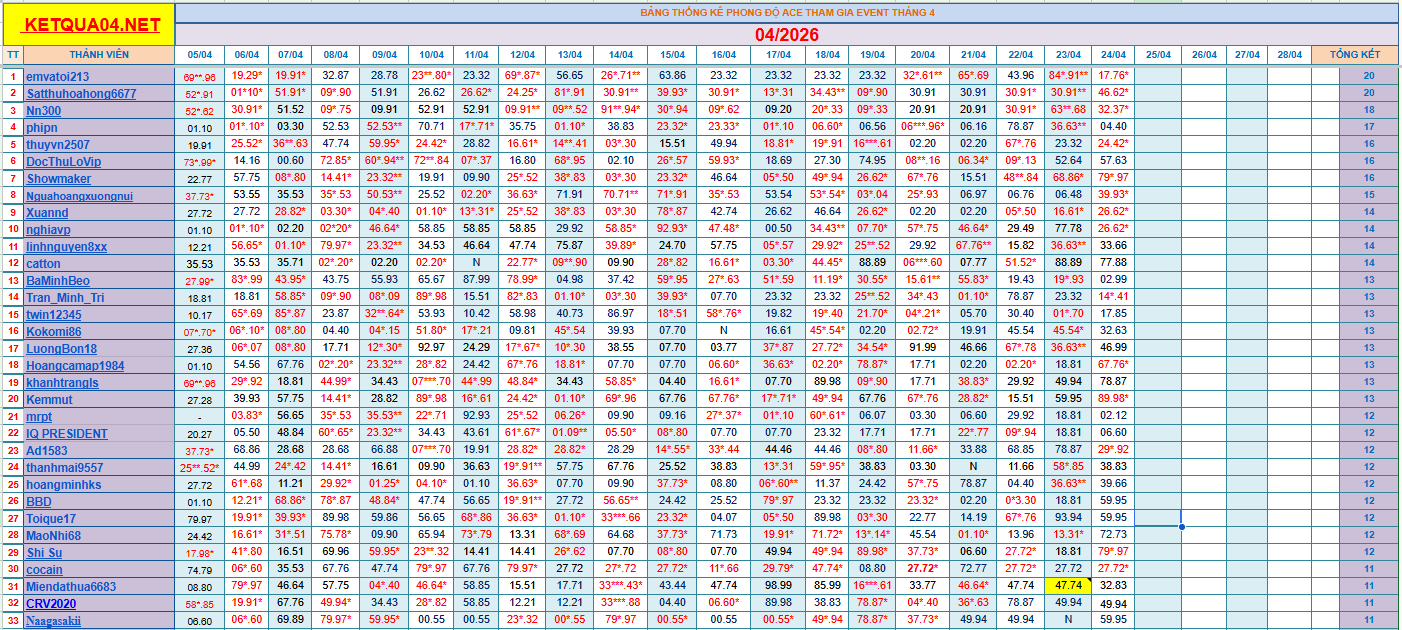1402x630 pixels.
Task: Open the KETQUA04.NET link
Action: tap(91, 25)
